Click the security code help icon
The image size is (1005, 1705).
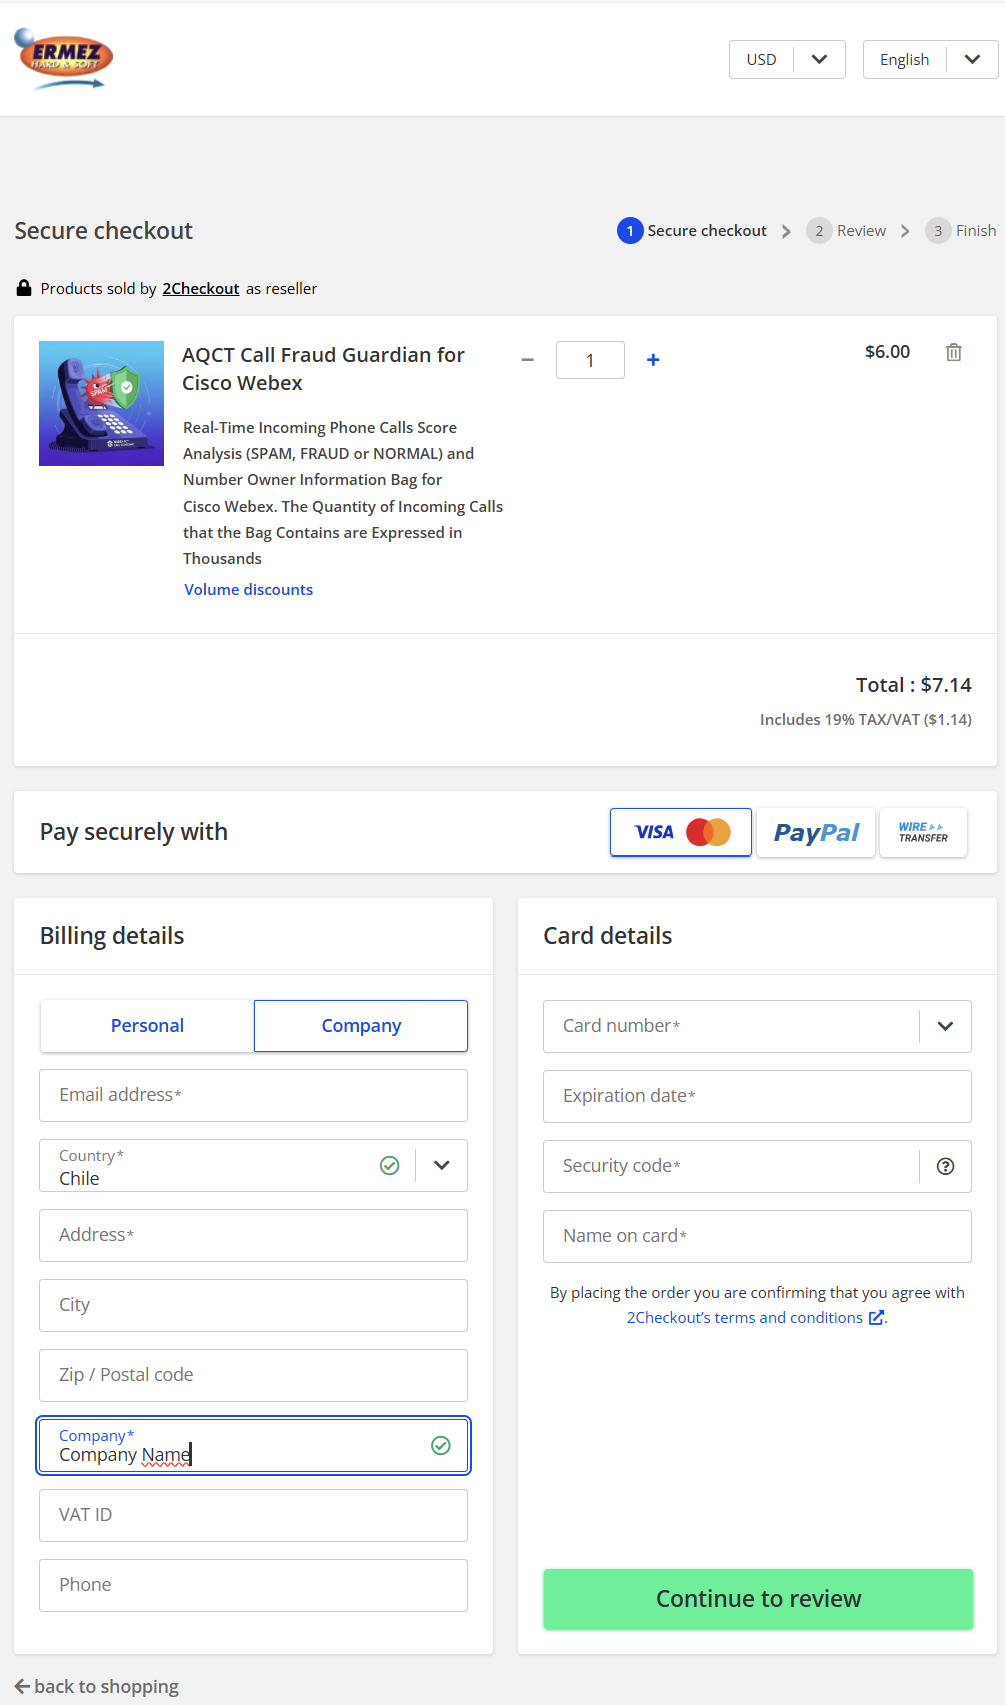tap(944, 1166)
